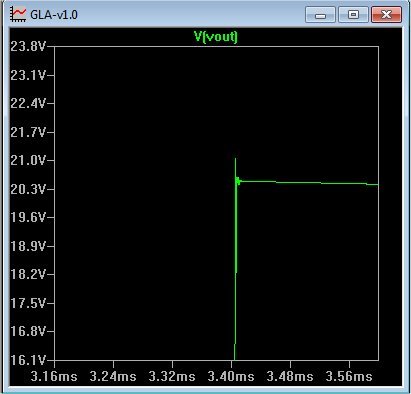
Task: Minimize the GLA-v1.0 plot window
Action: (x=320, y=15)
